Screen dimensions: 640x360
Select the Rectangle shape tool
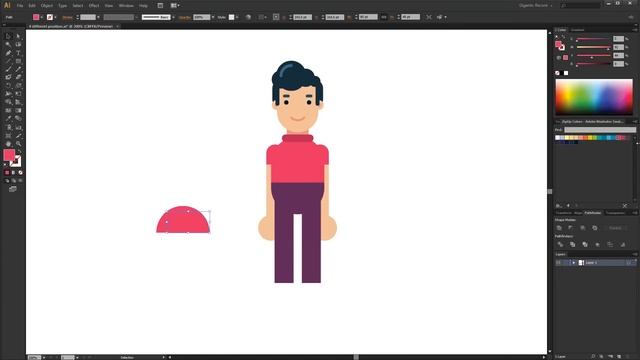pos(18,61)
